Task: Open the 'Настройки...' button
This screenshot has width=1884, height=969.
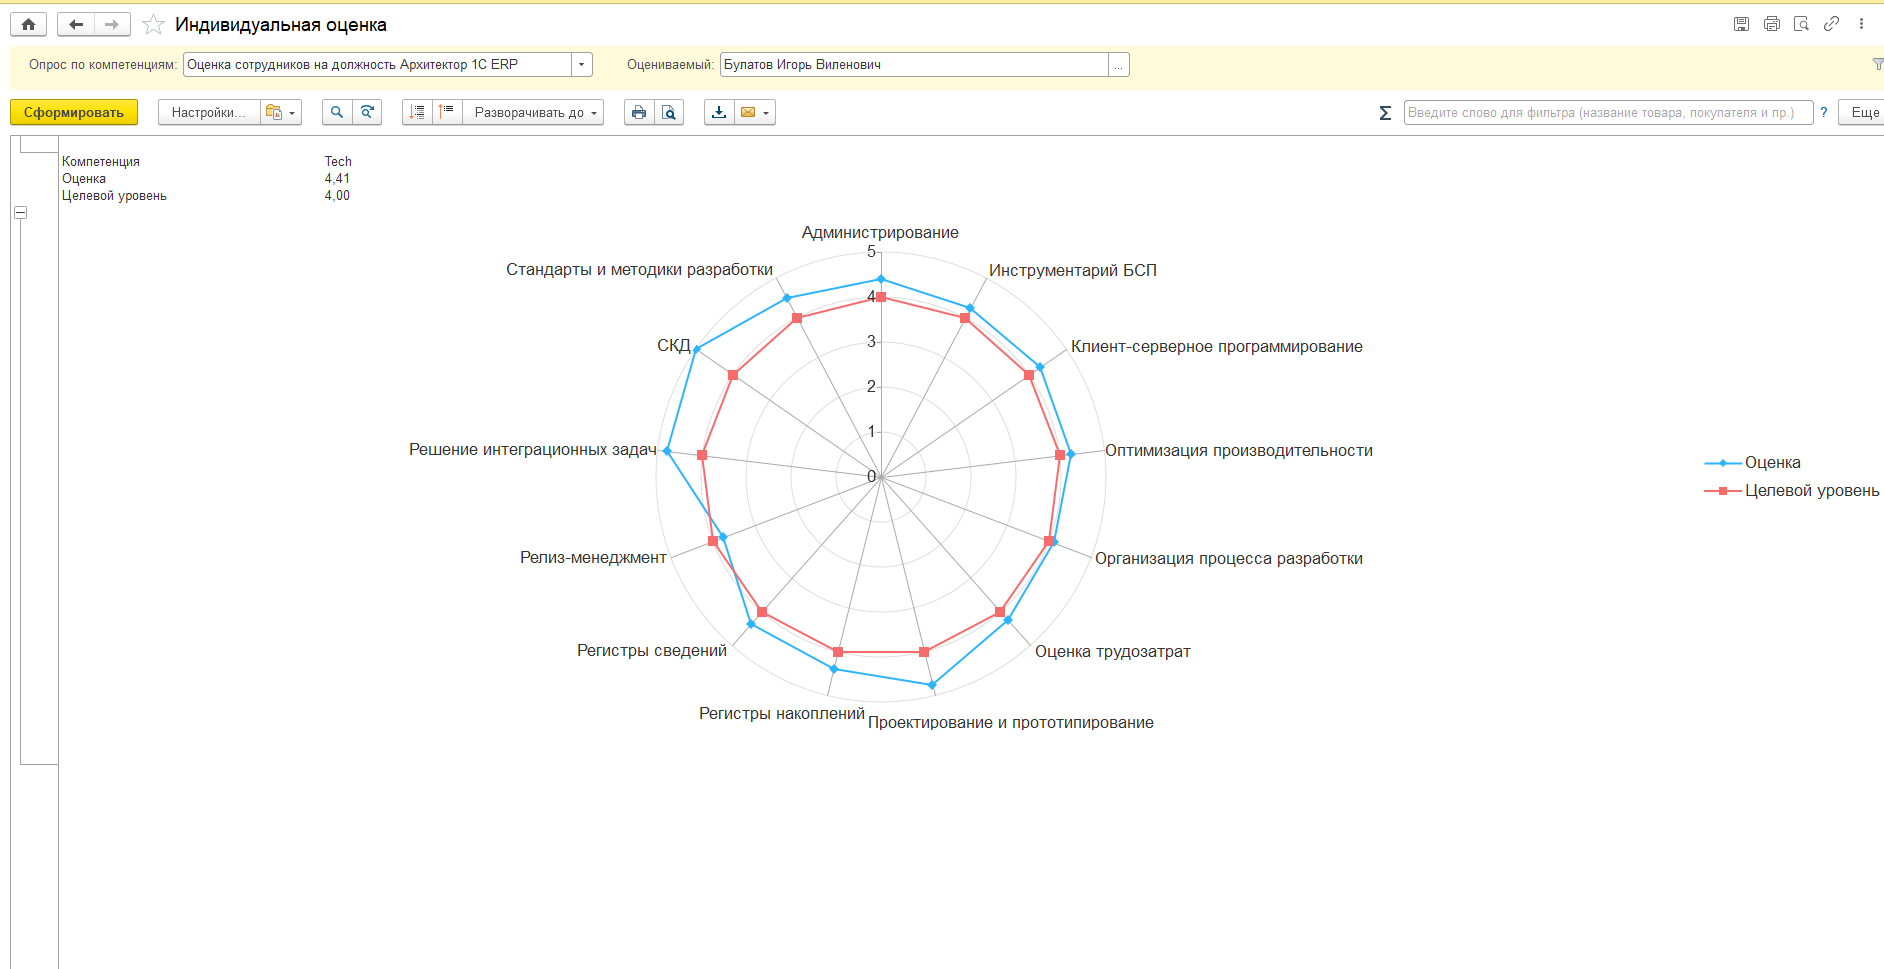Action: point(208,112)
